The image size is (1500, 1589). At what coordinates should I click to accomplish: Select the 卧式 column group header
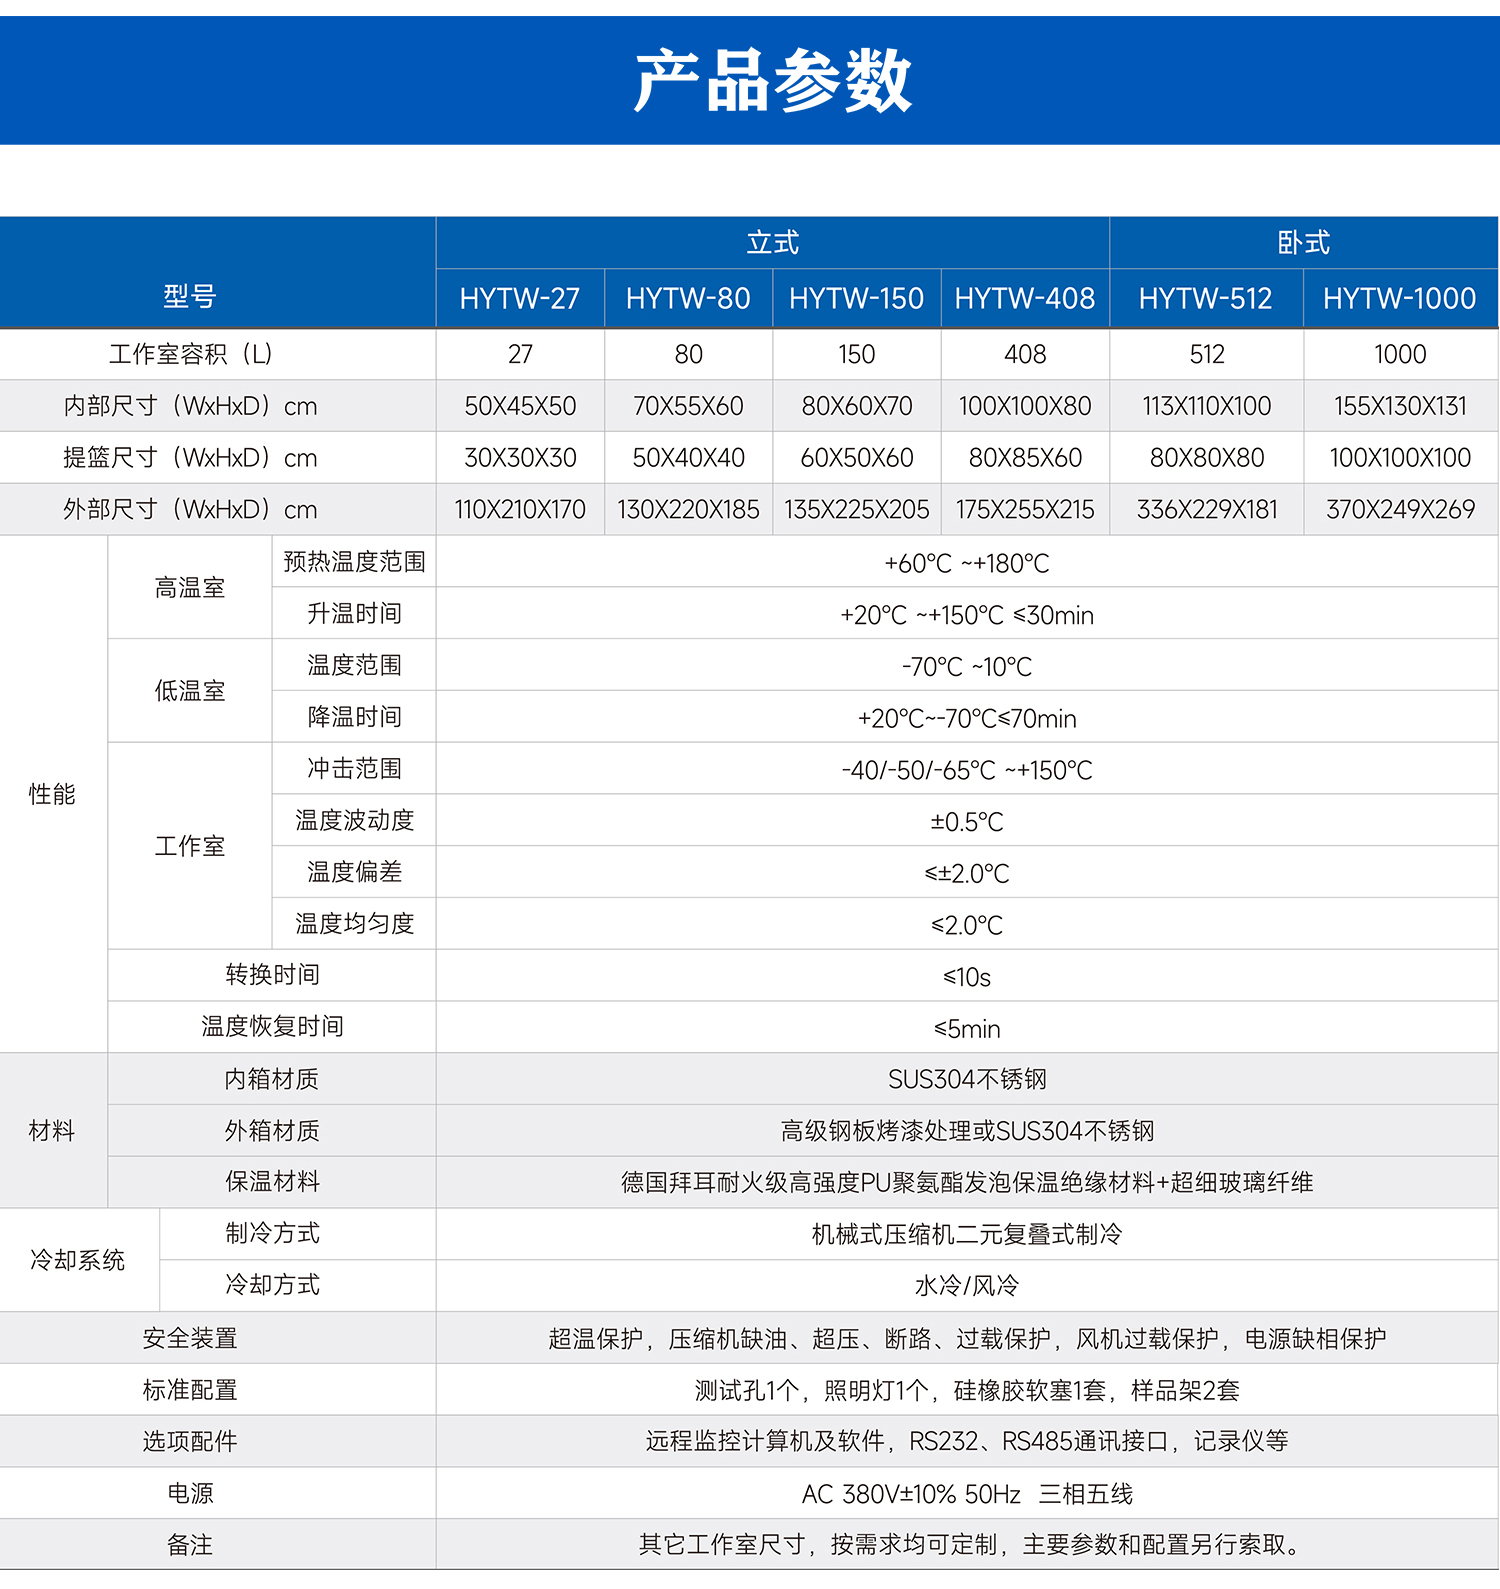[1304, 243]
